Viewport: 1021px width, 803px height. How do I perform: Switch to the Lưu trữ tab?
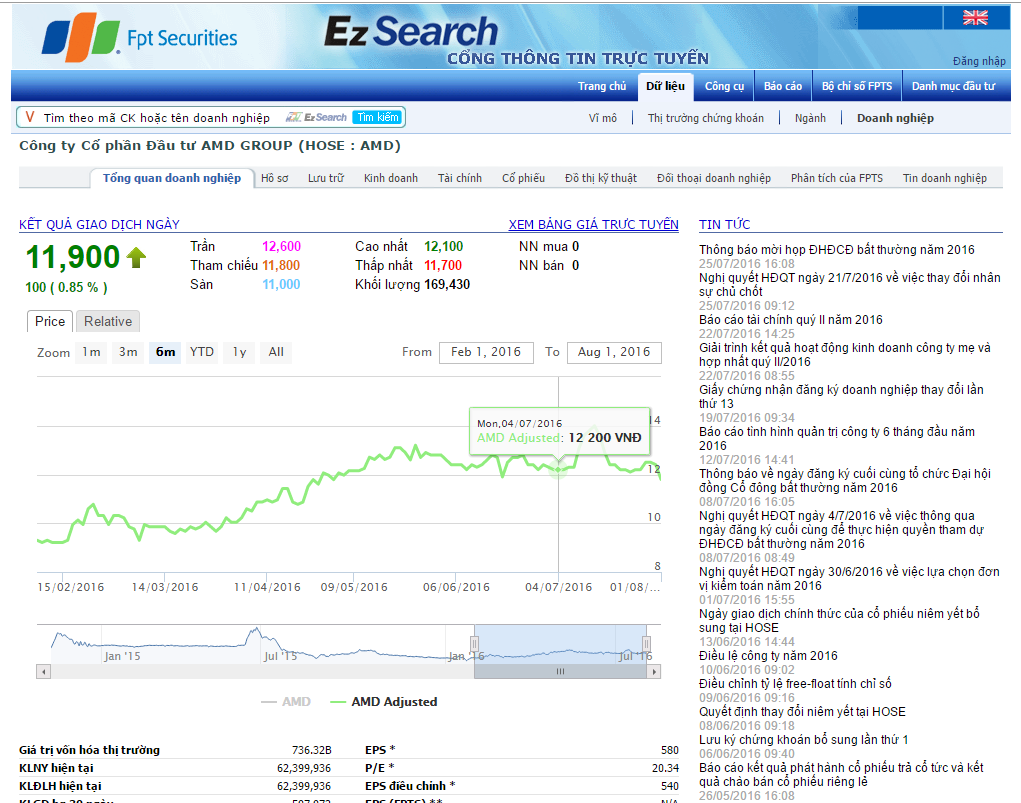point(326,178)
